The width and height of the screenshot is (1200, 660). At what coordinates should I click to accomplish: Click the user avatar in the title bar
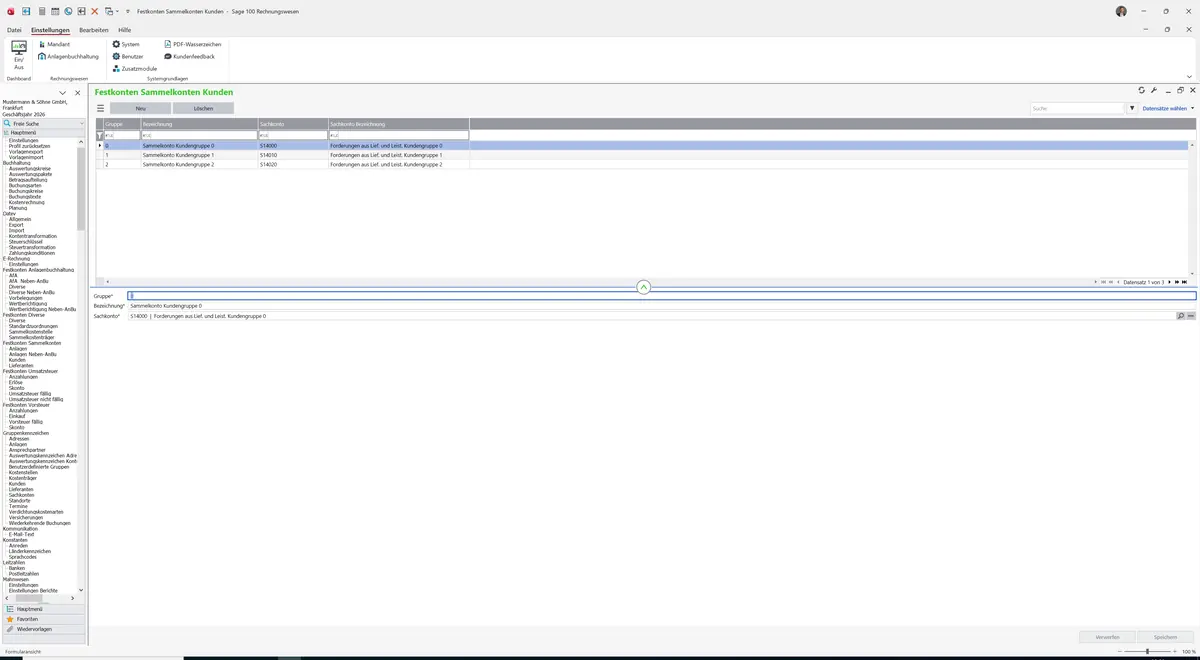1121,11
